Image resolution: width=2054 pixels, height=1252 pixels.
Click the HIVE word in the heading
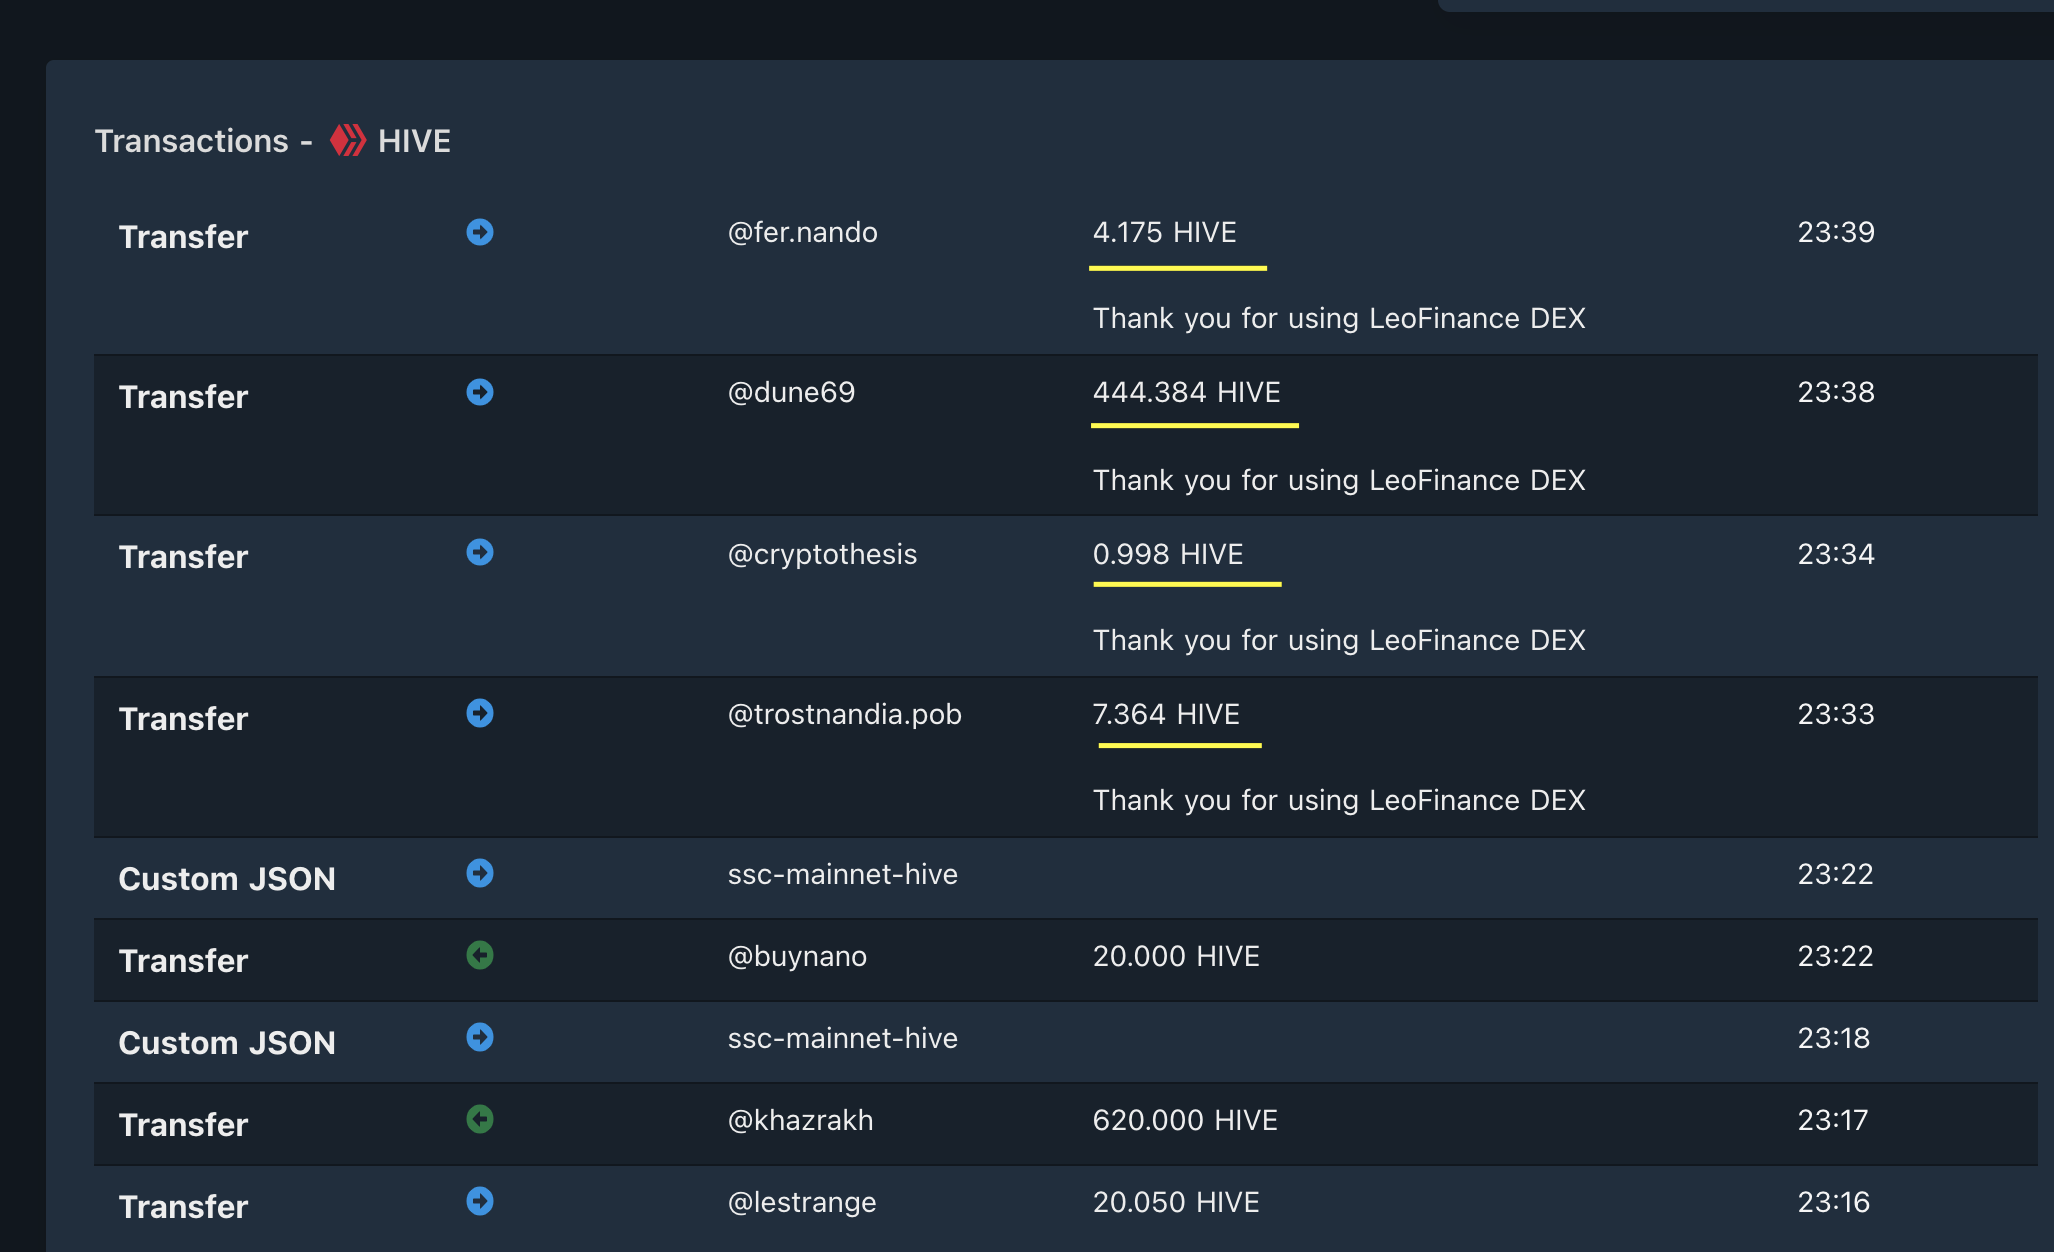(414, 141)
